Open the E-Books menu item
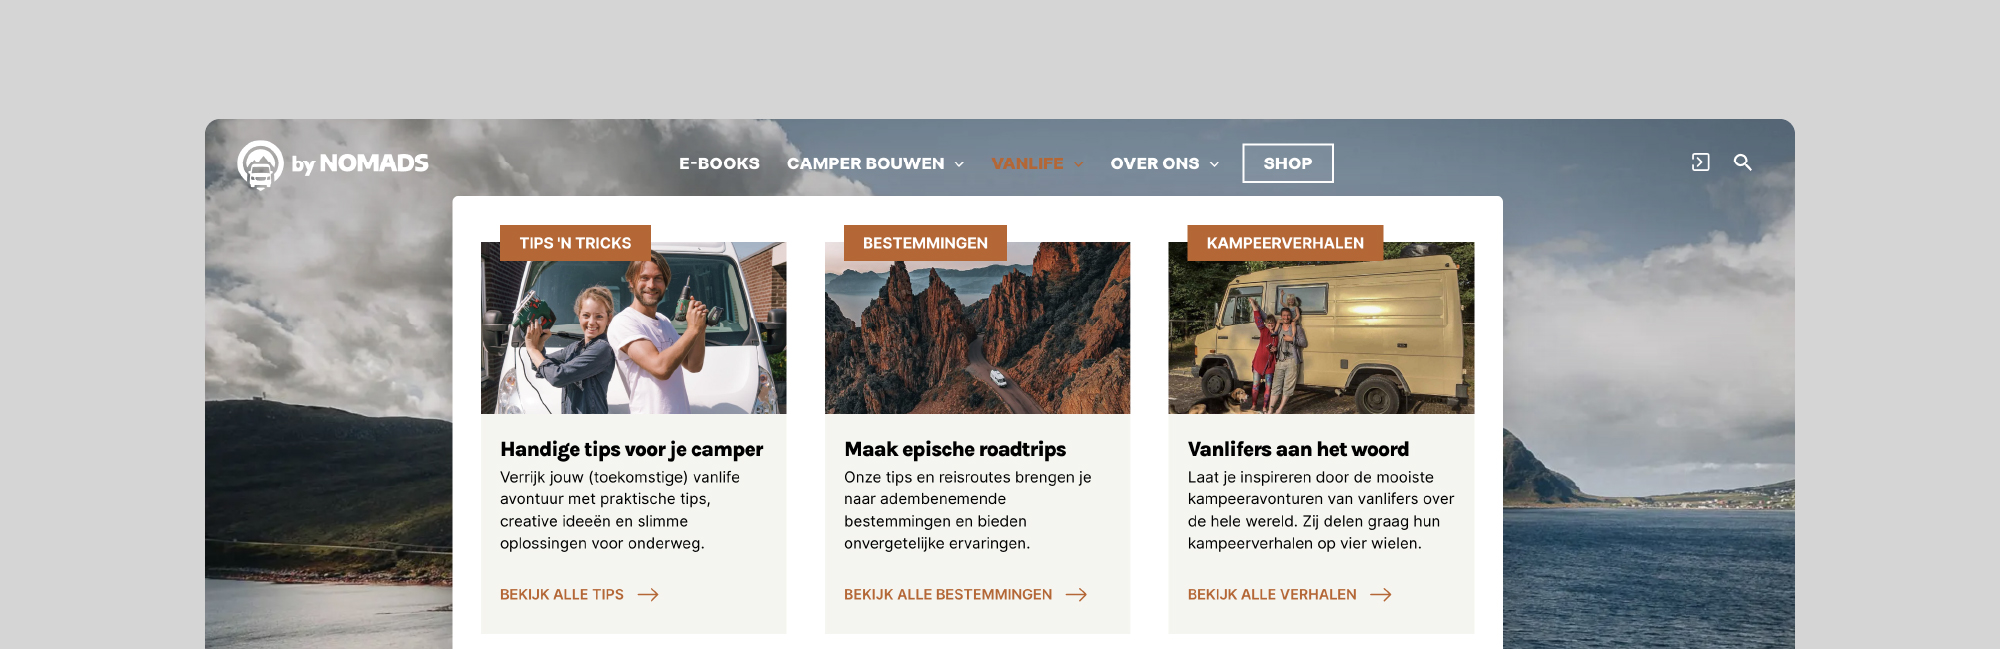Screen dimensions: 2000x649 pos(719,163)
